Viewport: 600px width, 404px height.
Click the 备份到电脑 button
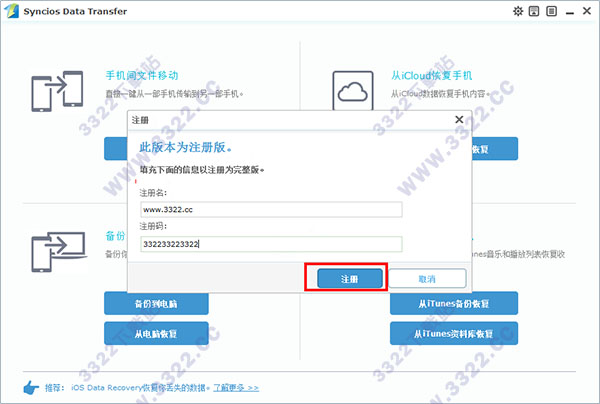156,303
